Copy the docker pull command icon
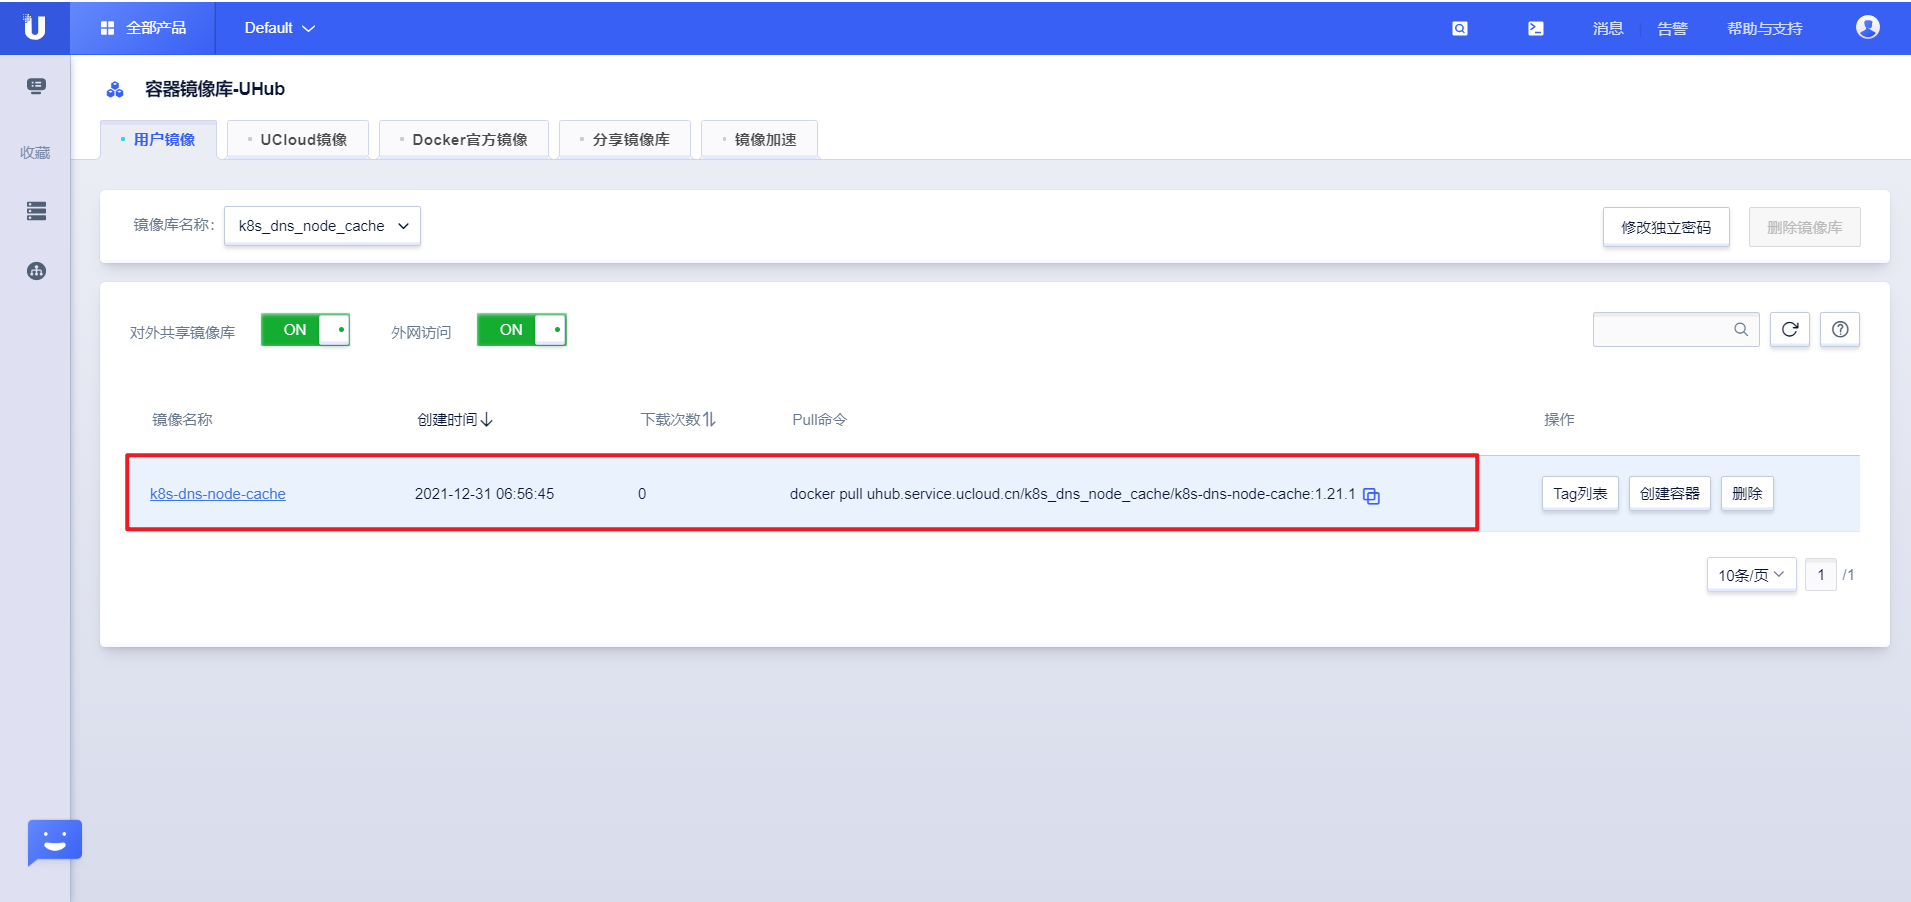This screenshot has width=1911, height=902. [x=1372, y=496]
